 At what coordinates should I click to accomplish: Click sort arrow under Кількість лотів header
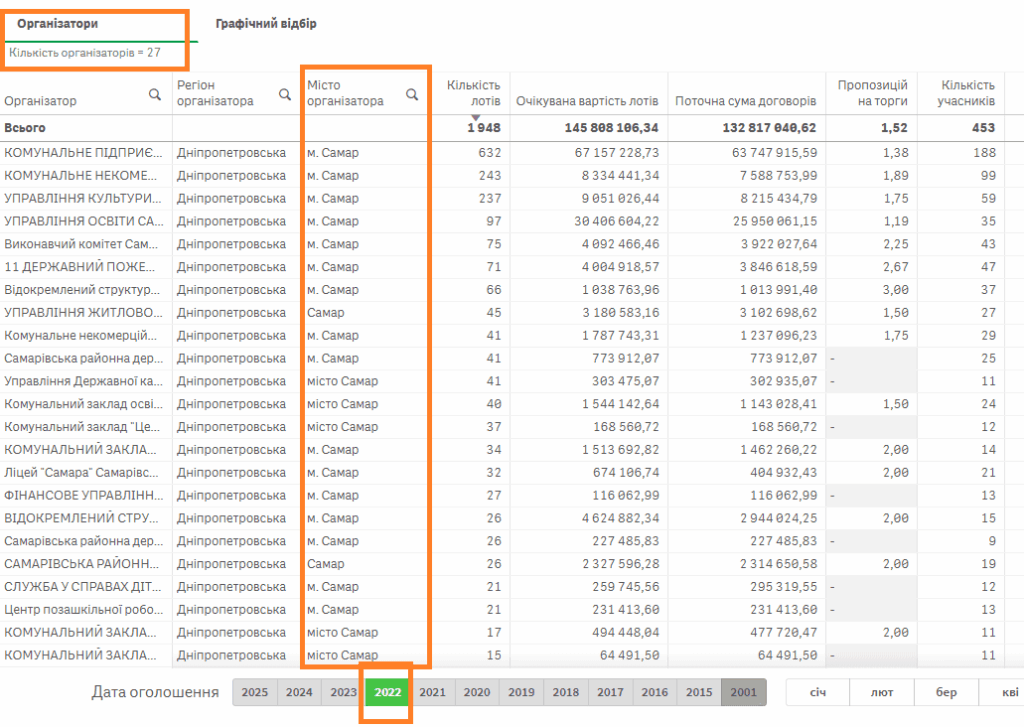pos(476,118)
